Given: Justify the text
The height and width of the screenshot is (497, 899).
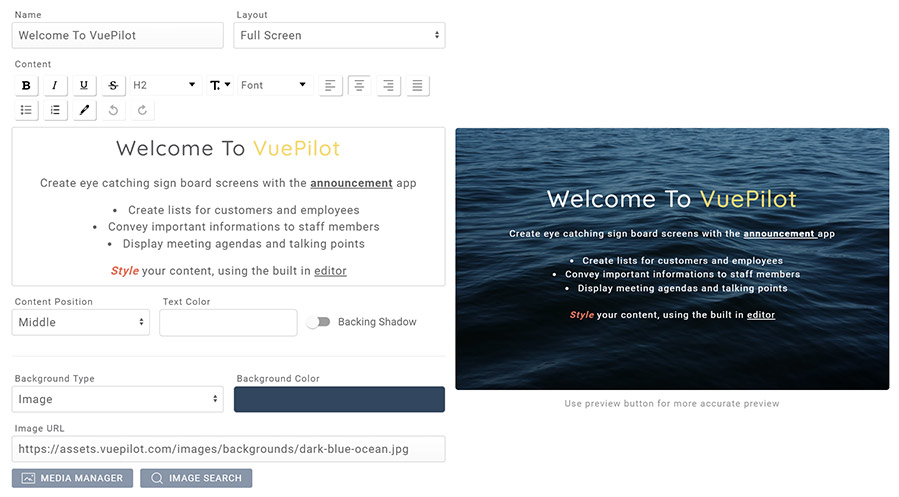Looking at the screenshot, I should click(417, 85).
